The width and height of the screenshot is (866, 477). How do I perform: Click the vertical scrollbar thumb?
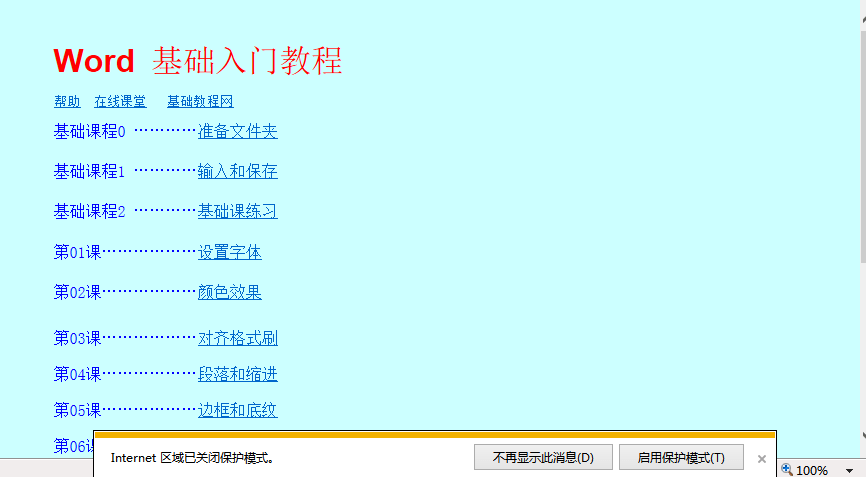pyautogui.click(x=863, y=146)
